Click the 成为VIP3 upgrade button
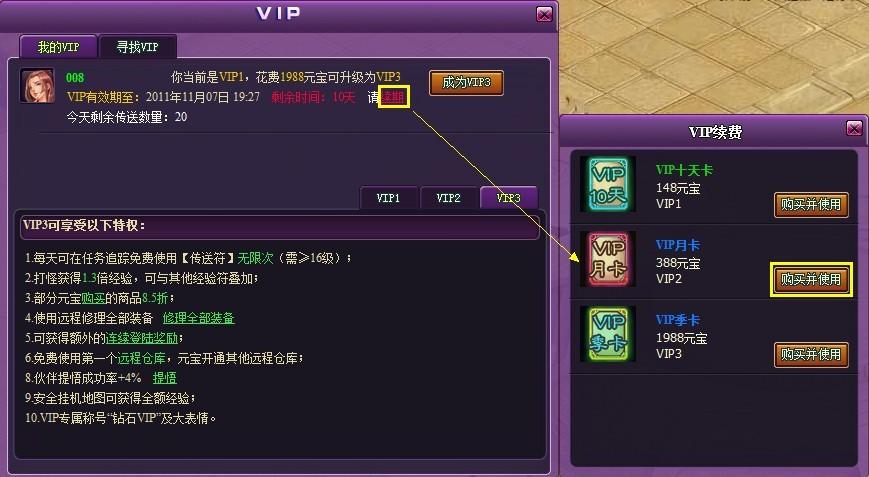The width and height of the screenshot is (869, 477). coord(466,83)
